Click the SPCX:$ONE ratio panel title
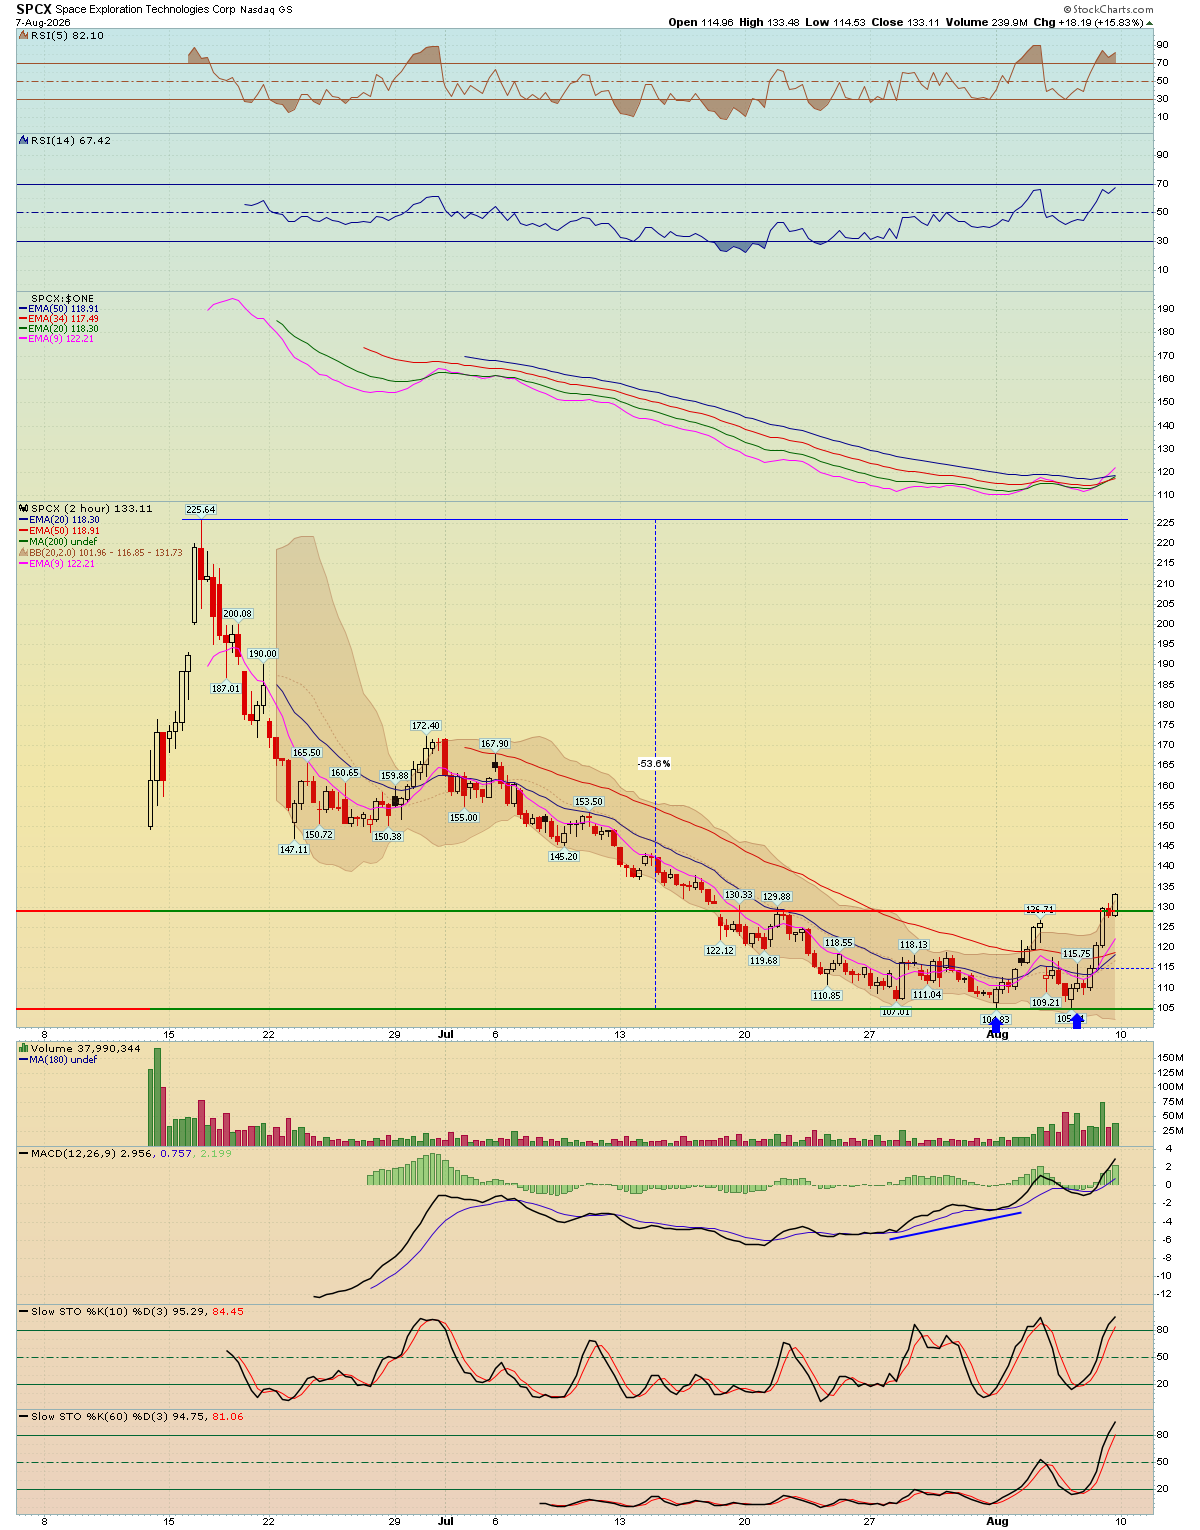1200x1530 pixels. click(62, 299)
